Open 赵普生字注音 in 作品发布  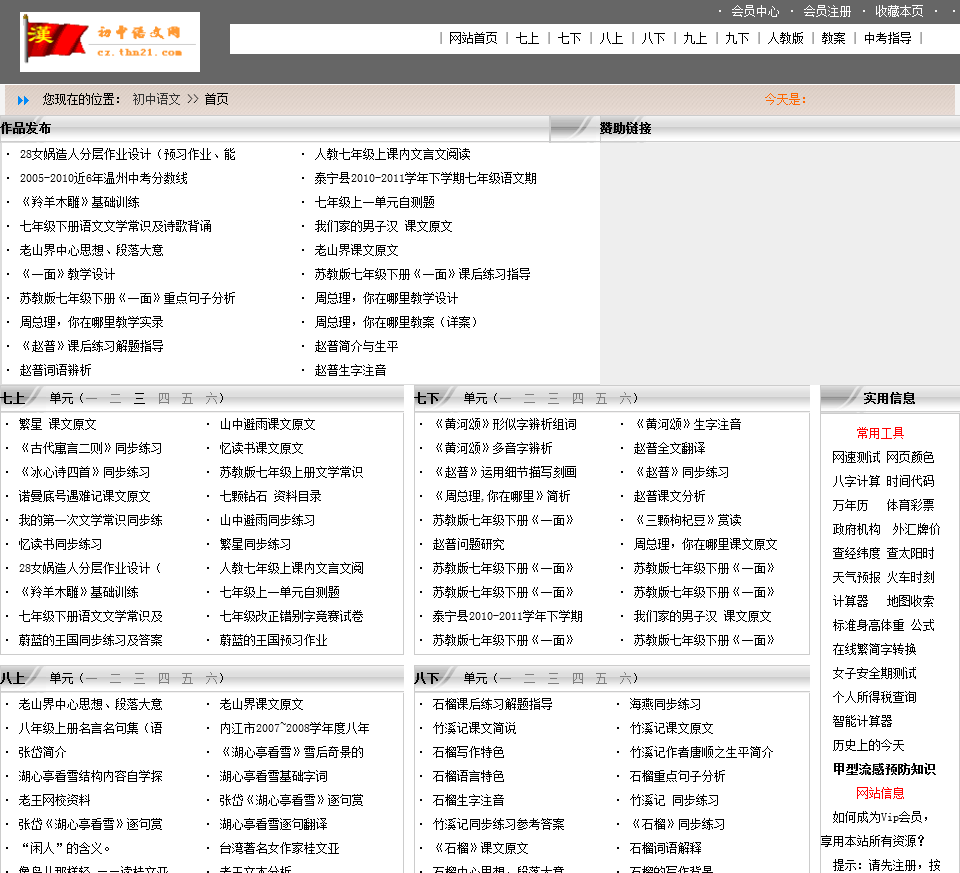click(350, 370)
